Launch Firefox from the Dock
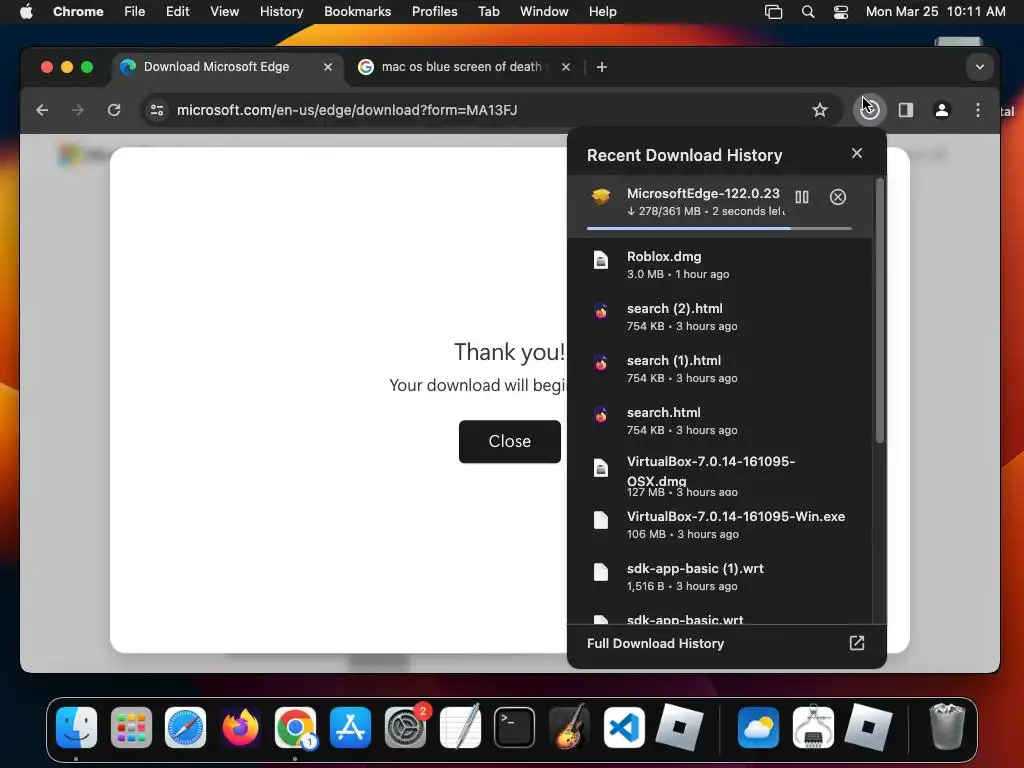Viewport: 1024px width, 768px height. pyautogui.click(x=240, y=727)
